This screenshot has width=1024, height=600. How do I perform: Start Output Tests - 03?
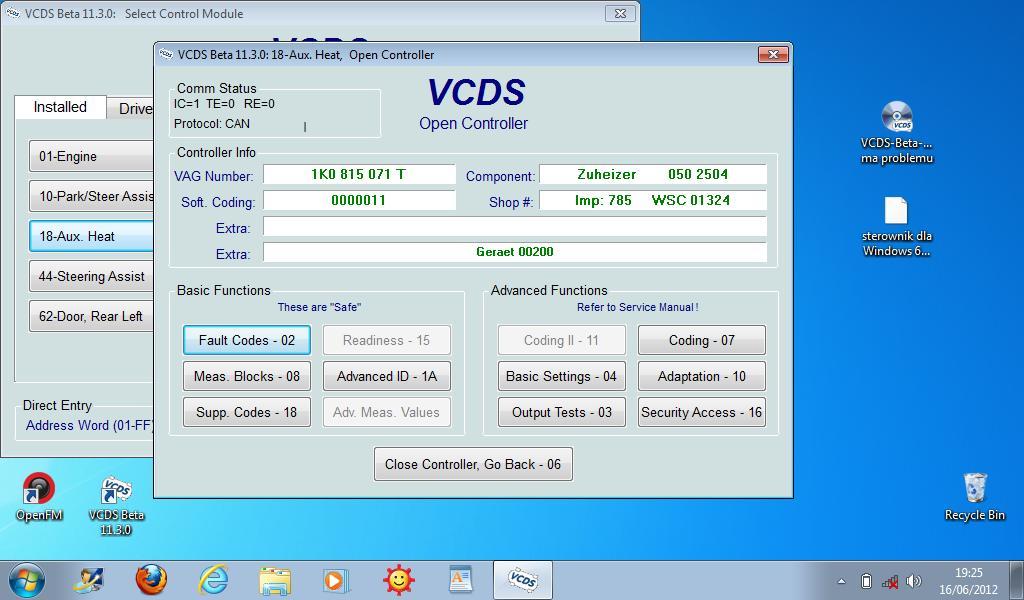(562, 412)
